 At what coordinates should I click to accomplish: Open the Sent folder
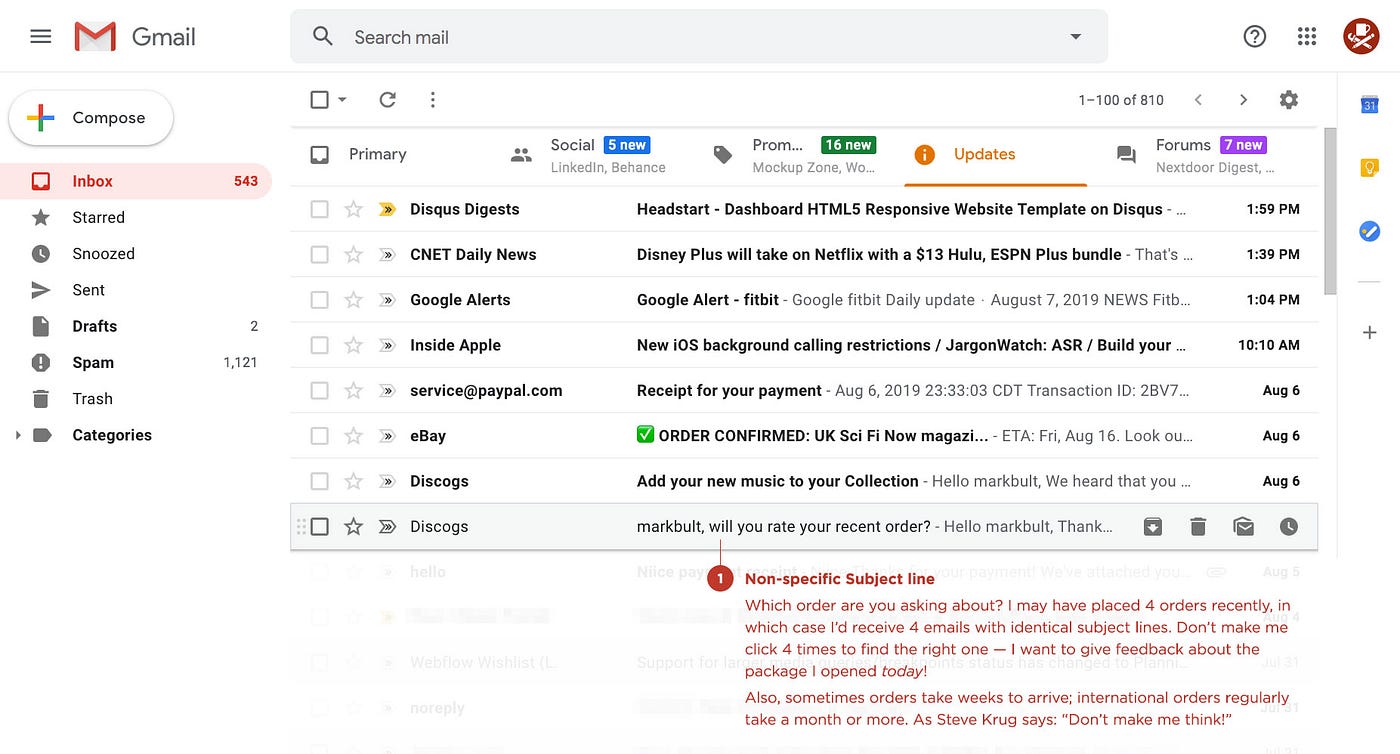(136, 290)
